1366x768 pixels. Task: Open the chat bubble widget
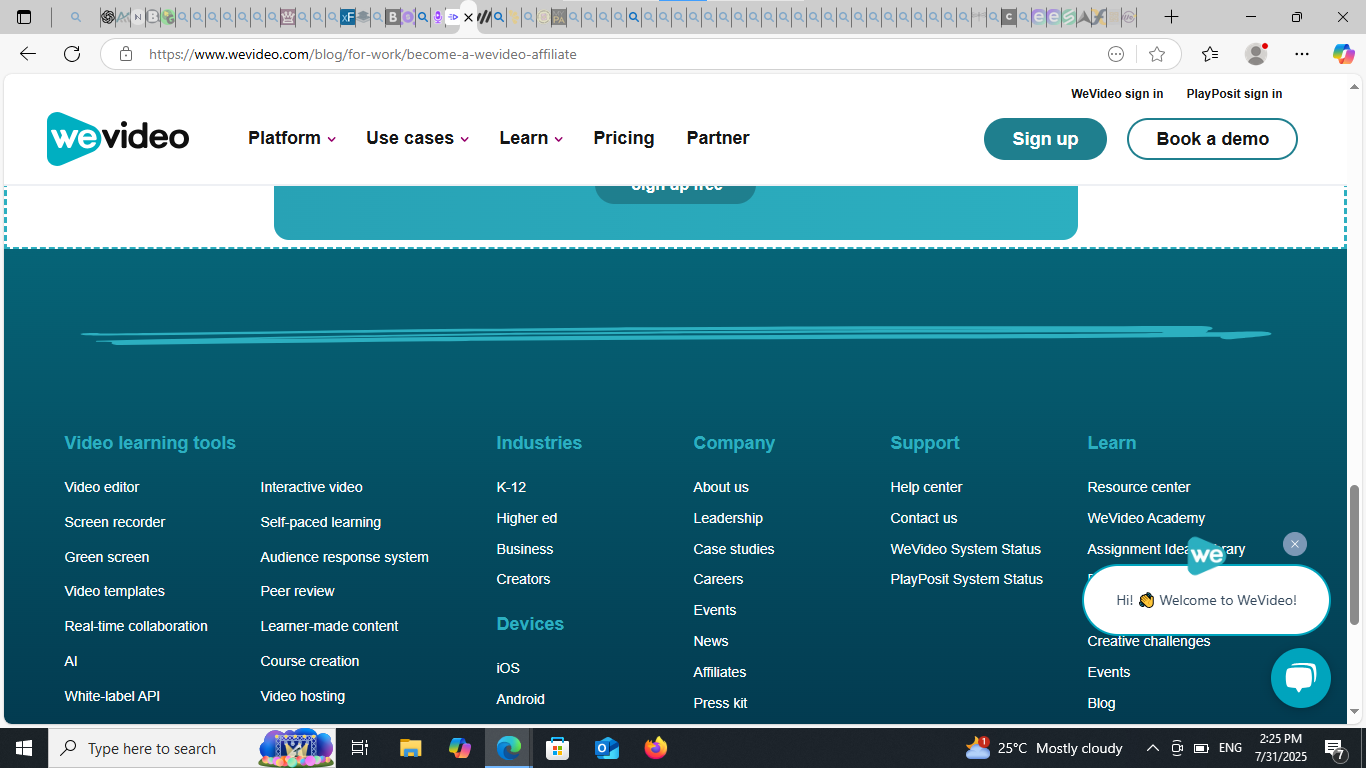click(x=1300, y=678)
